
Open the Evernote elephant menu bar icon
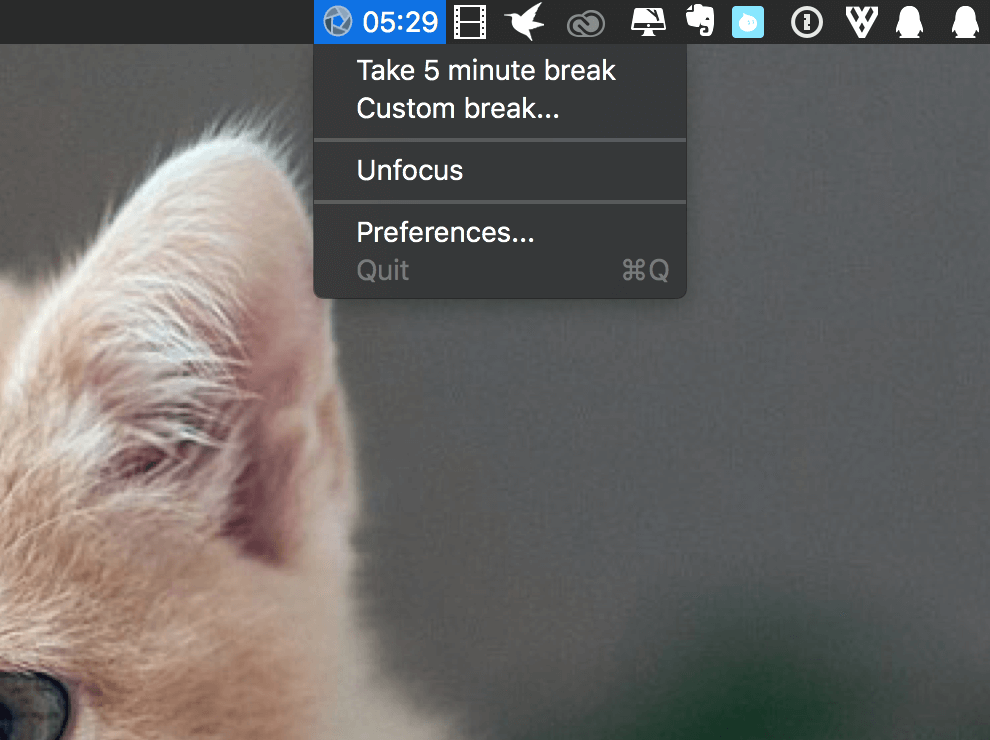point(700,21)
